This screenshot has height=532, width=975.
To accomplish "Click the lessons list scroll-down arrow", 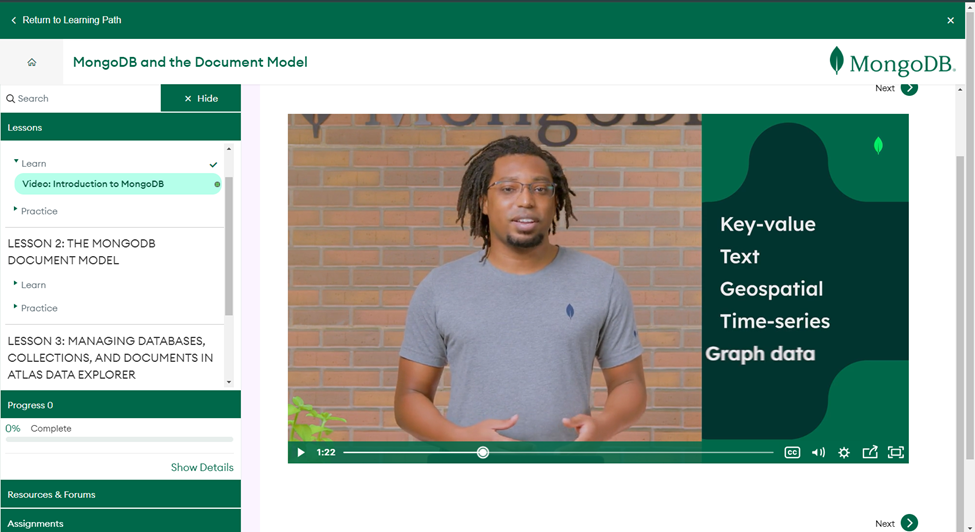I will pos(229,382).
